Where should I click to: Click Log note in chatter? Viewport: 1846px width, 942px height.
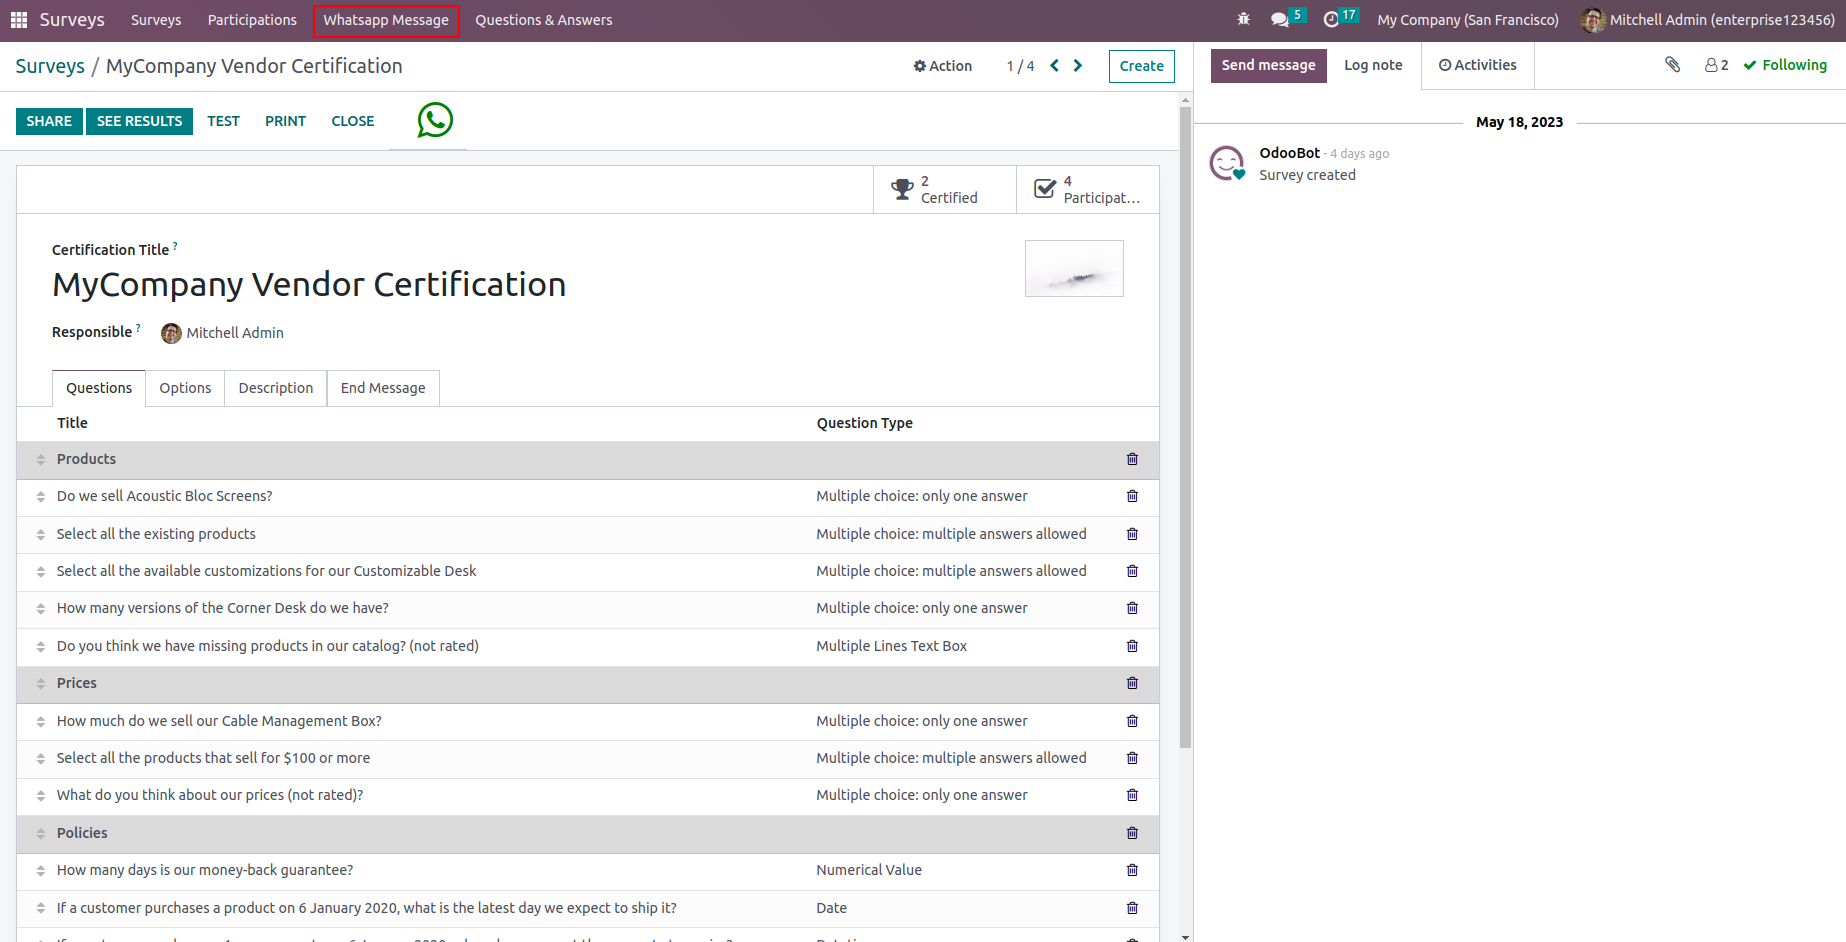coord(1373,65)
